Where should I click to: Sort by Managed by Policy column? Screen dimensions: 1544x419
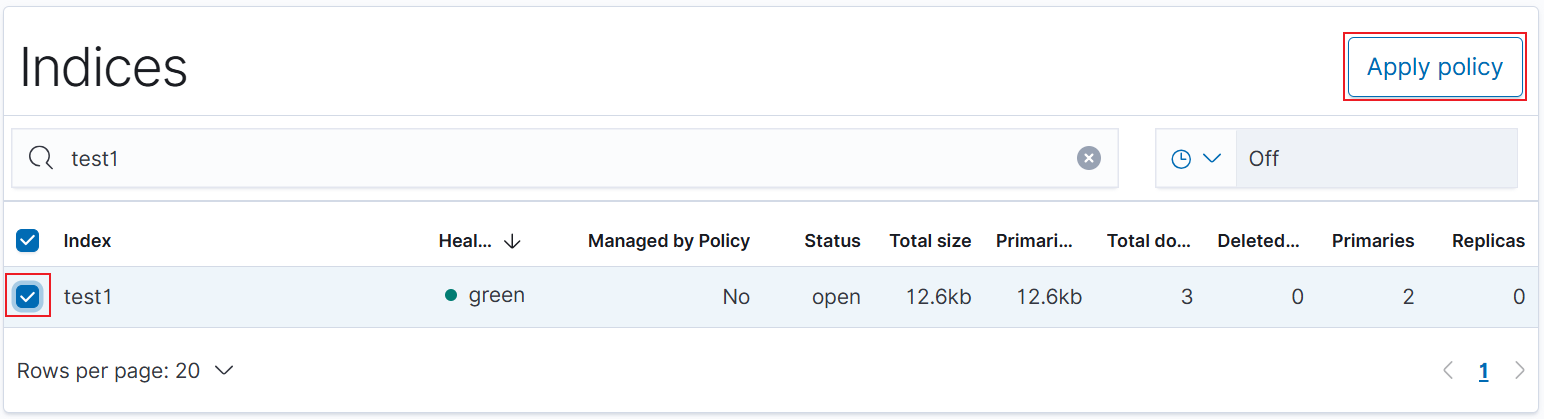(x=669, y=241)
